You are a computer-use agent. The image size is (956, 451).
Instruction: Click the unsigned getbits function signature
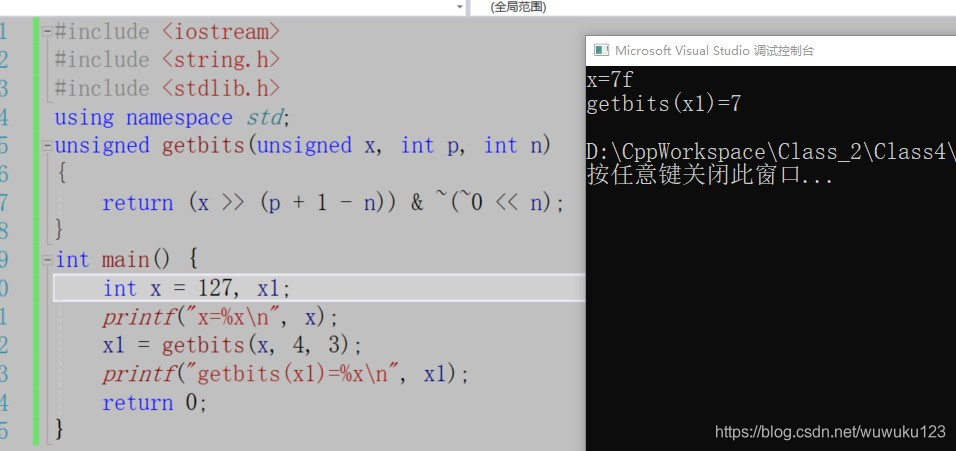(x=303, y=146)
